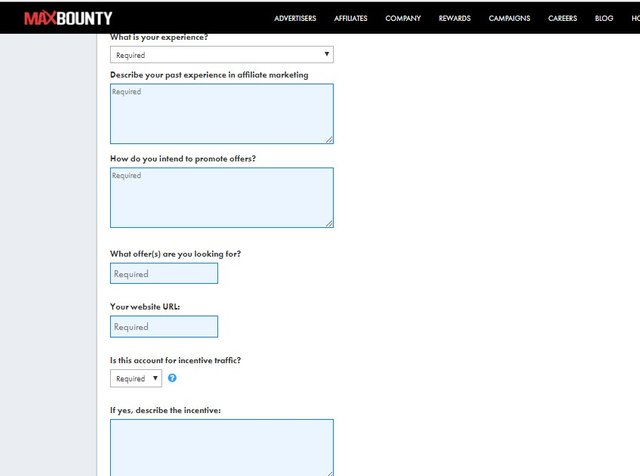
Task: Open the Advertisers menu item
Action: pos(295,18)
